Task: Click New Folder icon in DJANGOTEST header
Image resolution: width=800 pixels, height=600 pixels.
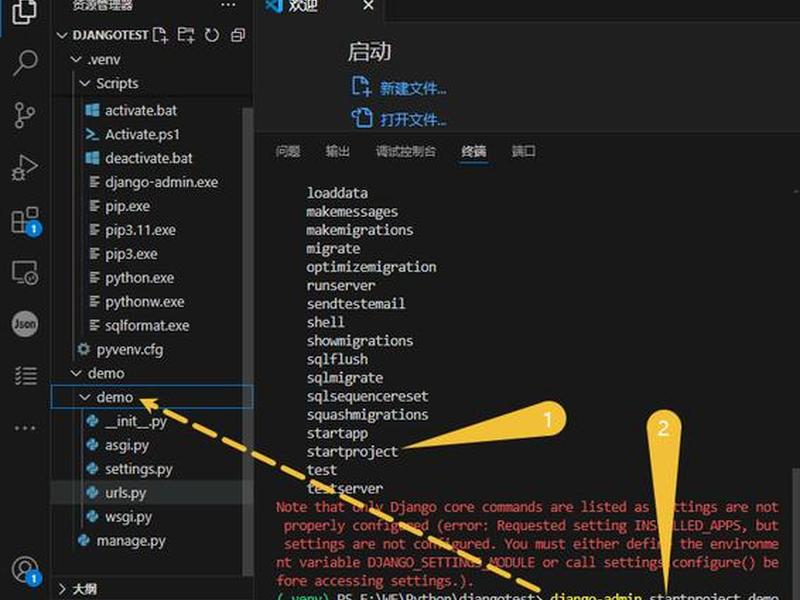Action: [x=186, y=35]
